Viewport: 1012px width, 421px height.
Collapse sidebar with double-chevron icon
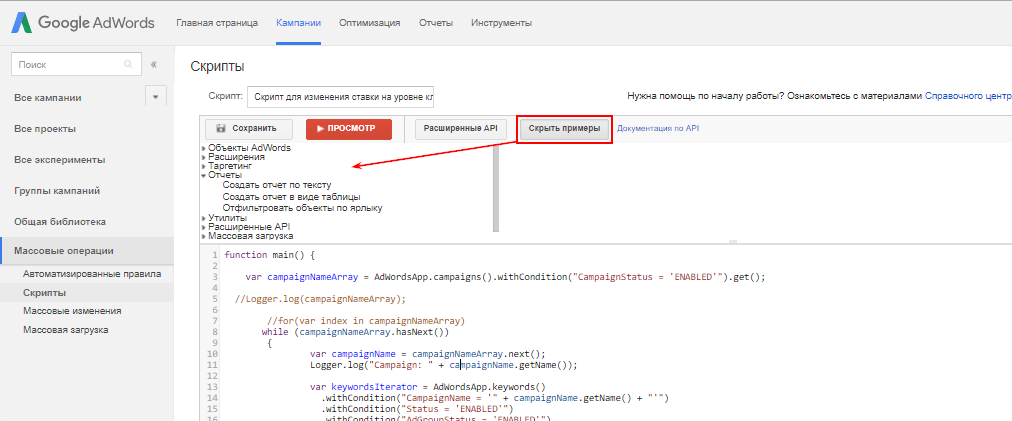coord(154,65)
